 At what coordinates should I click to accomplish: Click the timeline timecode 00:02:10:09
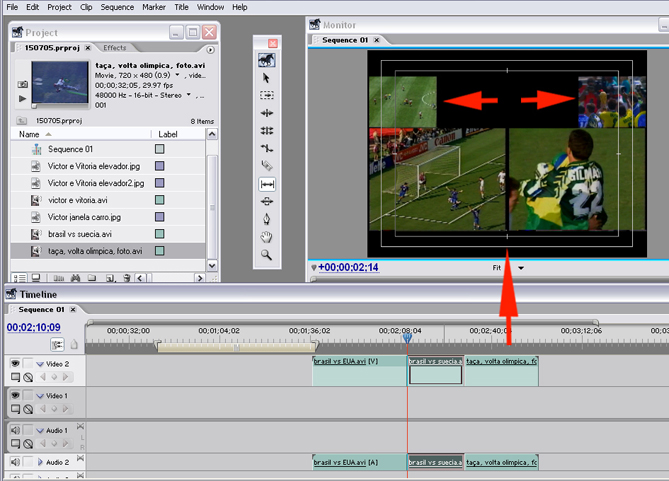coord(33,327)
